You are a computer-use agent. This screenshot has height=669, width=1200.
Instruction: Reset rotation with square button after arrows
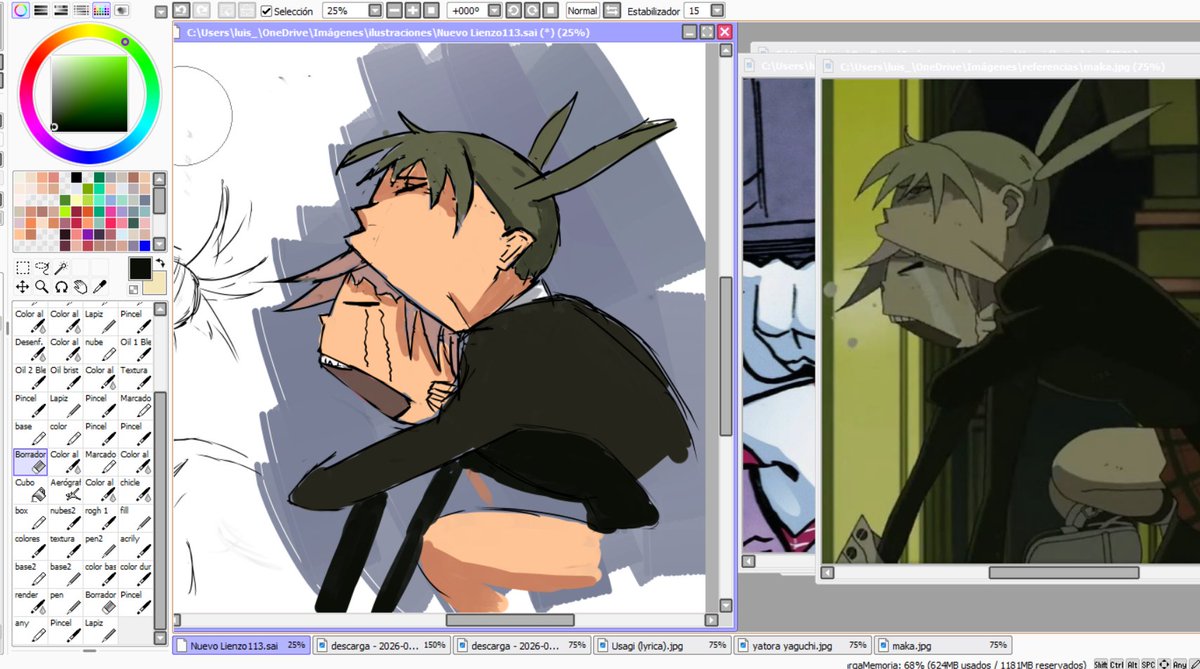[x=548, y=10]
